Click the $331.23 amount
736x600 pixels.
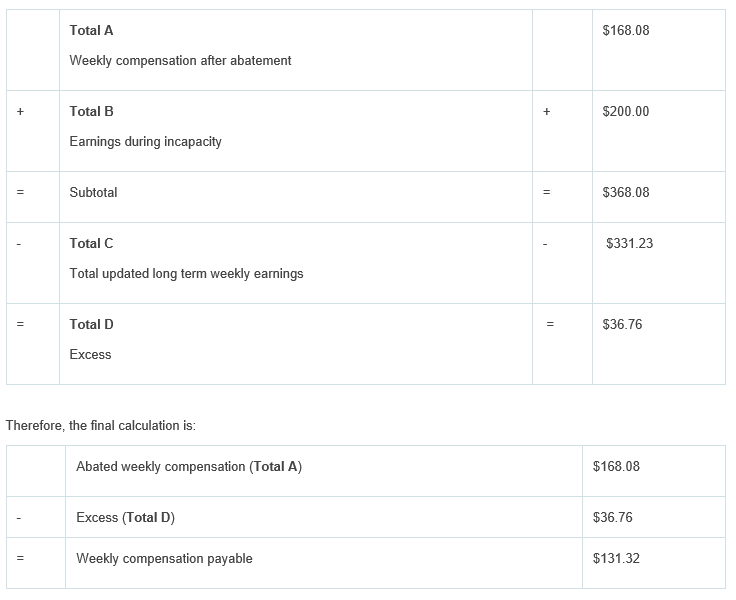pyautogui.click(x=629, y=244)
